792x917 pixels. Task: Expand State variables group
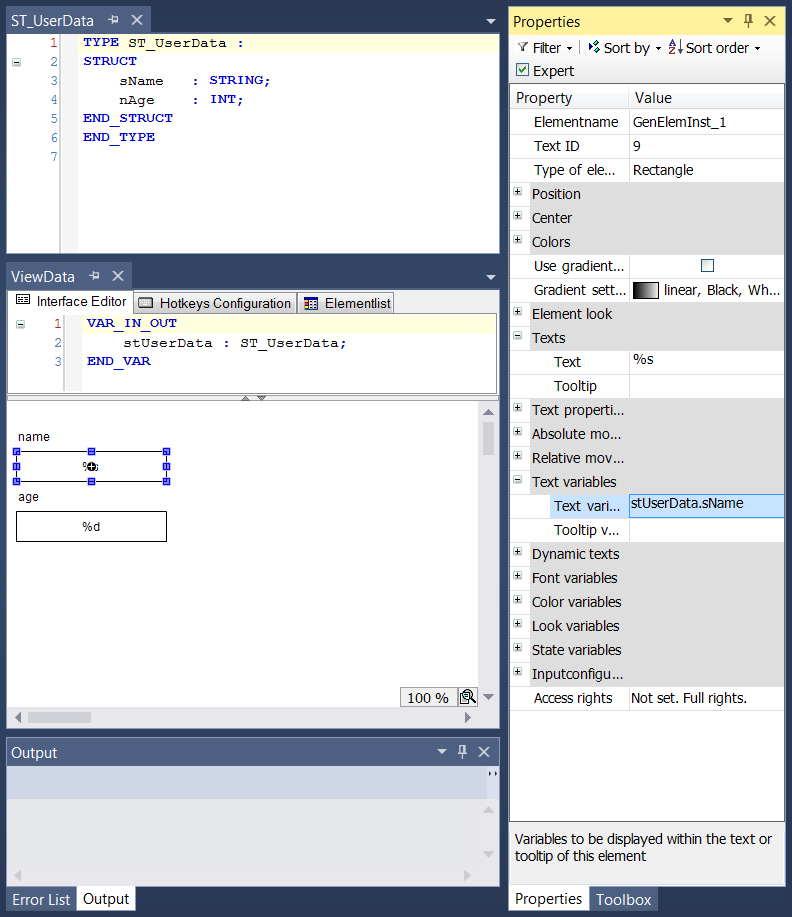pyautogui.click(x=518, y=647)
